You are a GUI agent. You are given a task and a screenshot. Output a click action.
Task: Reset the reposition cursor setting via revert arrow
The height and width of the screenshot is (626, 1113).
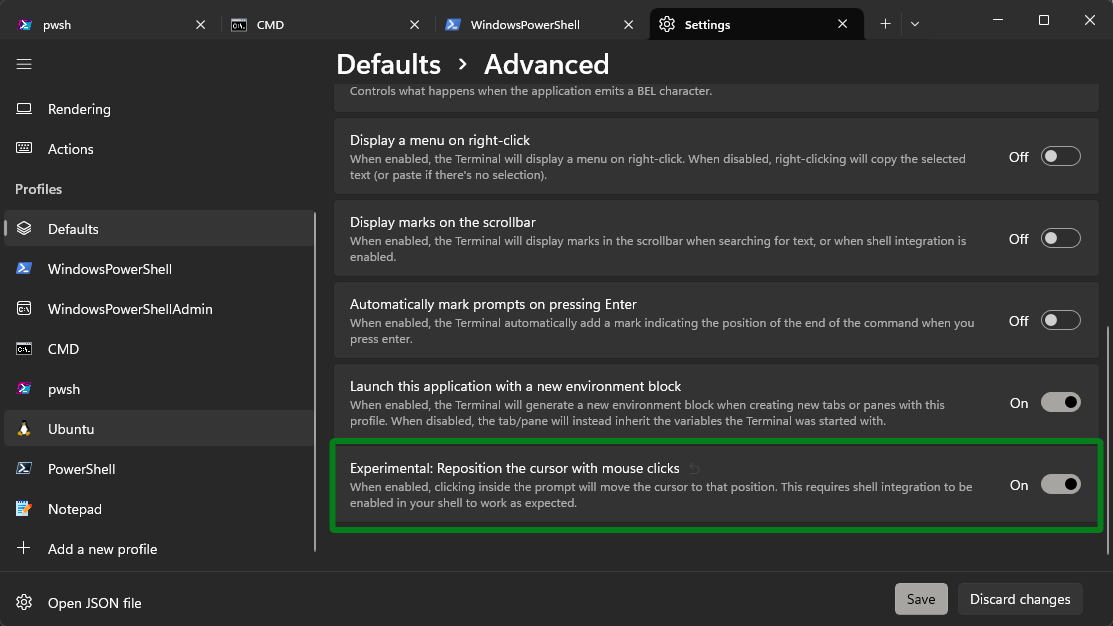coord(694,469)
